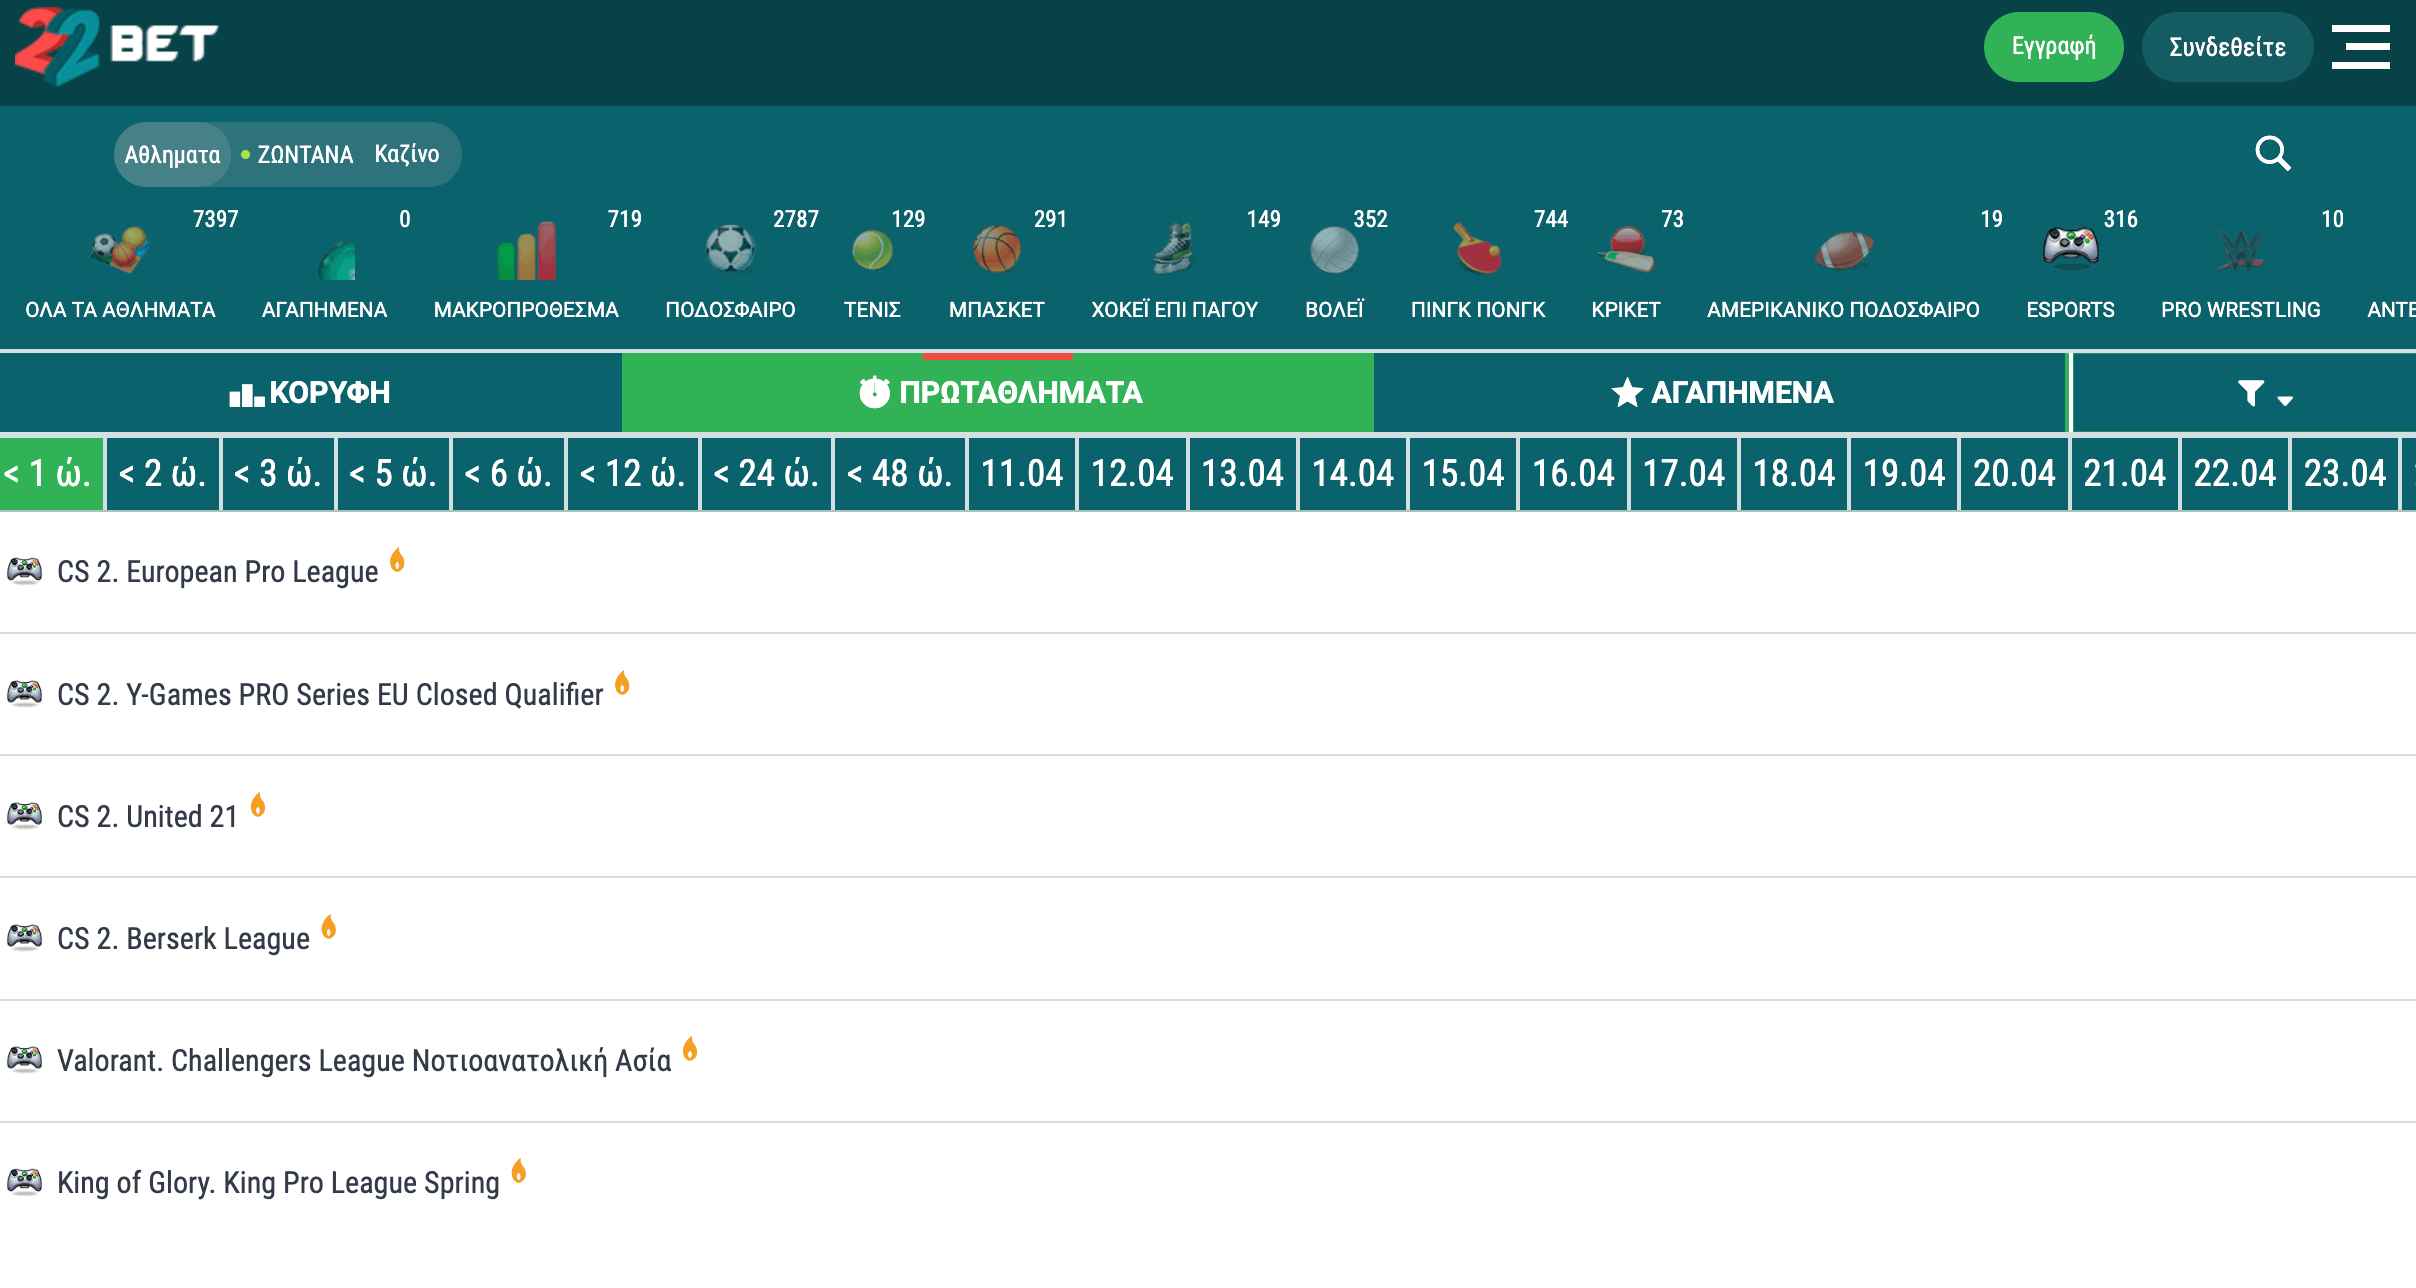This screenshot has width=2416, height=1288.
Task: Switch to the ΑΓΑΠΗΜΕΝΑ star tab
Action: click(1722, 393)
